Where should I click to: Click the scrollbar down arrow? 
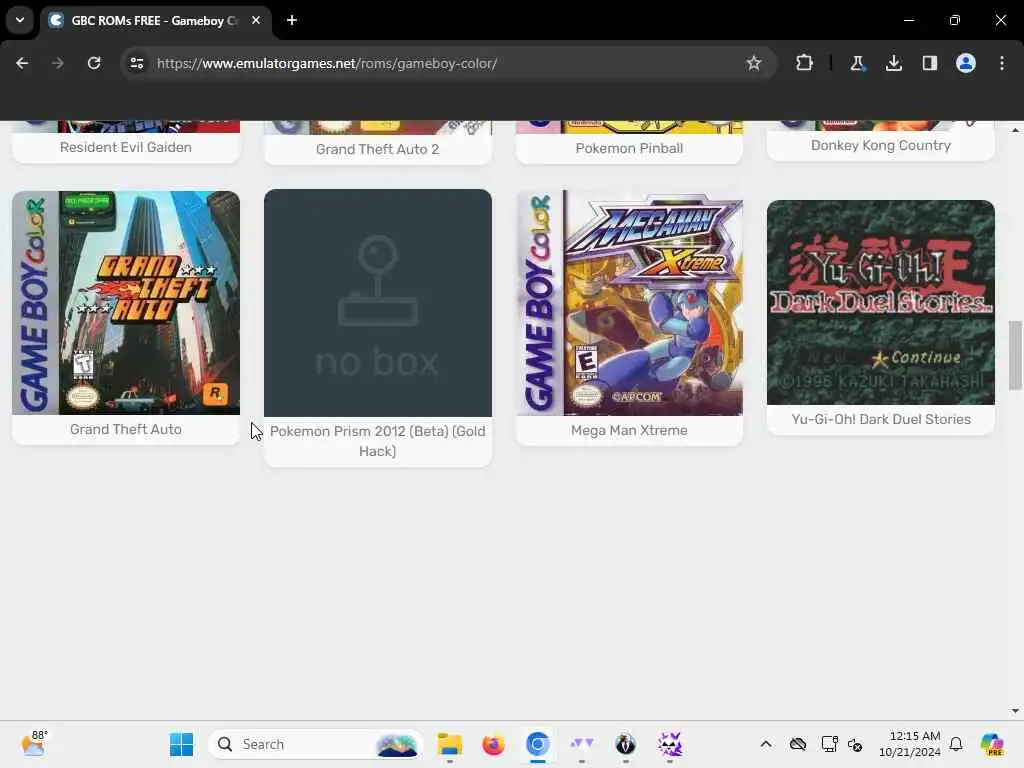(1015, 711)
